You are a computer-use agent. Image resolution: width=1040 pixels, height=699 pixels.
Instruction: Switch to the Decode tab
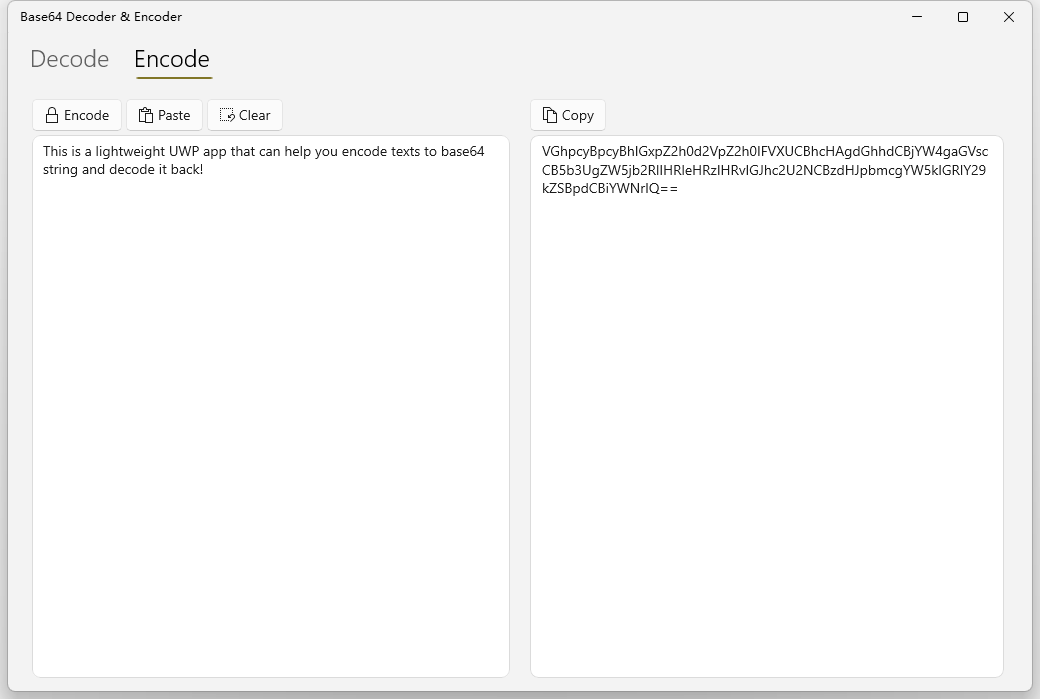coord(69,59)
